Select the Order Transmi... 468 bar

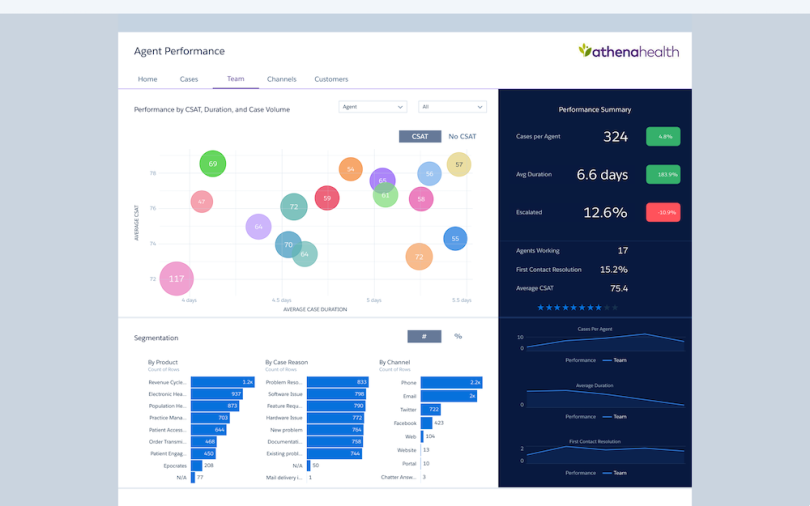pos(204,441)
